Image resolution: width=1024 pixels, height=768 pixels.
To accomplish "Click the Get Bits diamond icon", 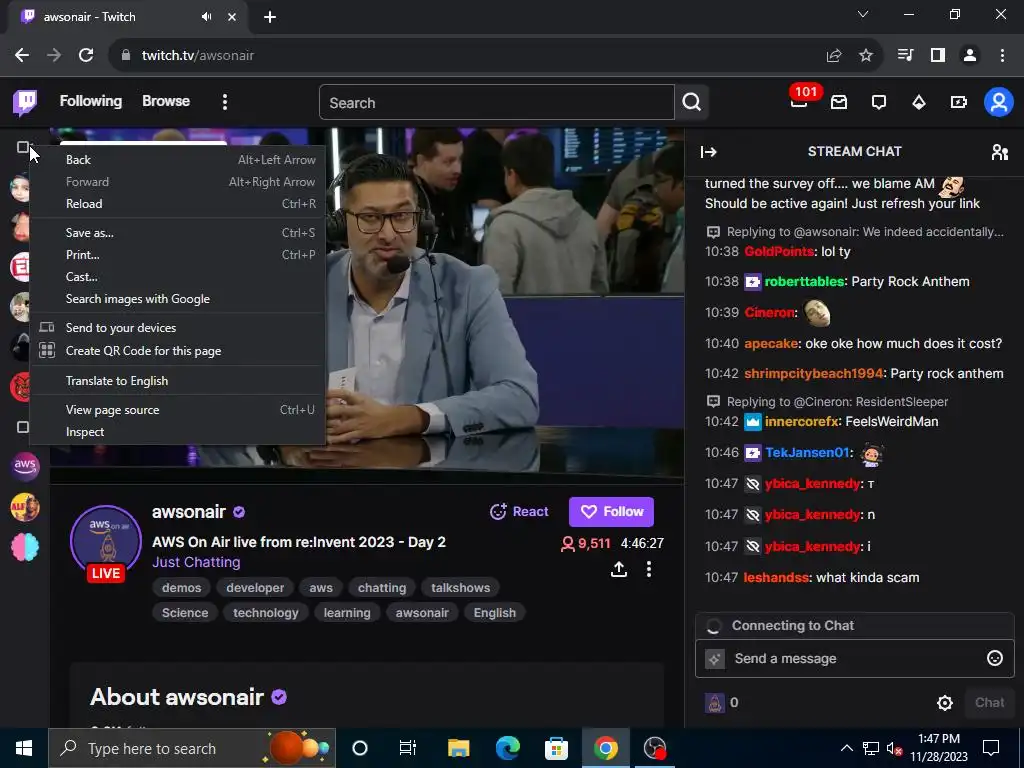I will 919,102.
